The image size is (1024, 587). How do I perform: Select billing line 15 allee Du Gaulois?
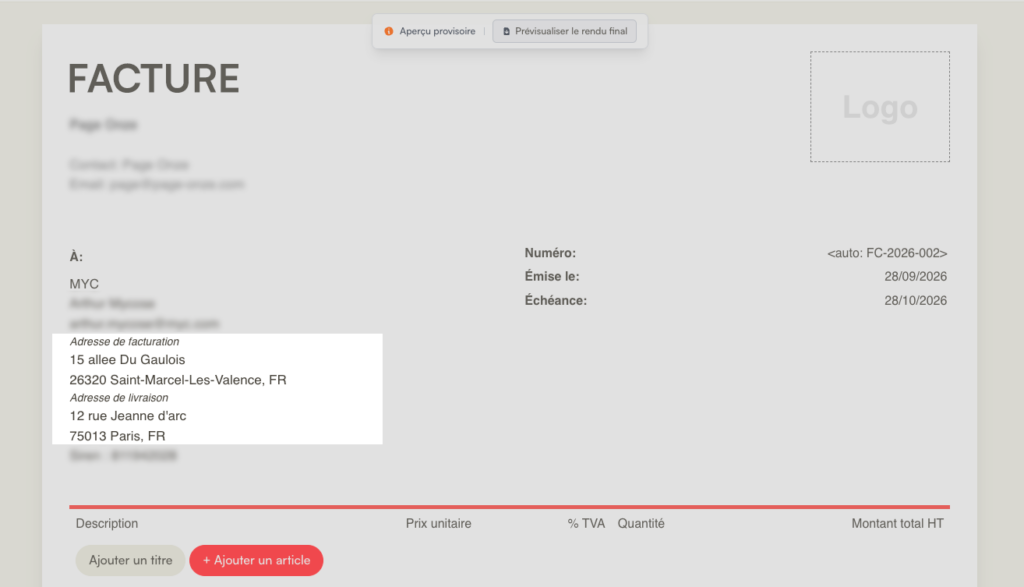coord(127,360)
